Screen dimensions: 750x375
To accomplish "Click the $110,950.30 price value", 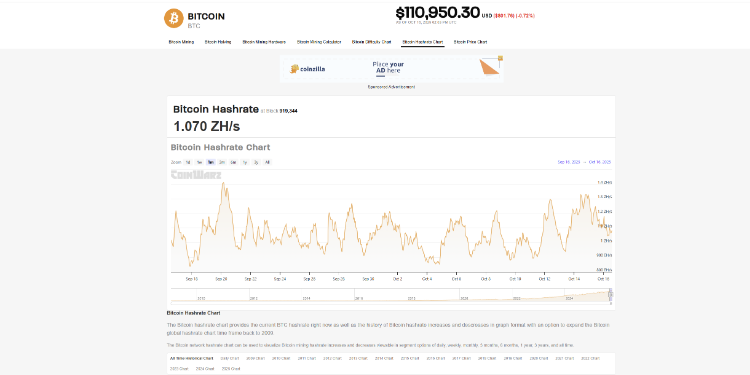I will tap(437, 12).
